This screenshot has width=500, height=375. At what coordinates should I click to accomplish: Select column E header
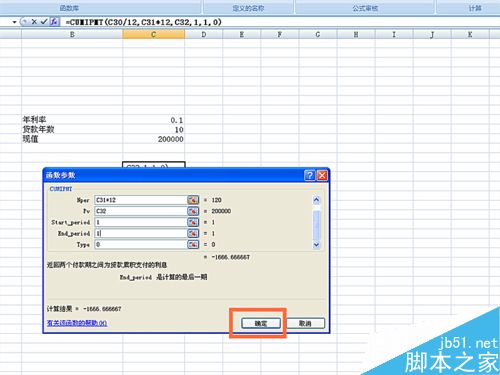[x=242, y=34]
